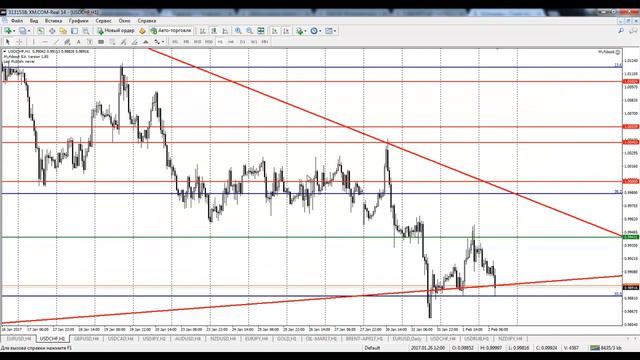
Task: Expand the Periods dropdown arrow
Action: [320, 31]
